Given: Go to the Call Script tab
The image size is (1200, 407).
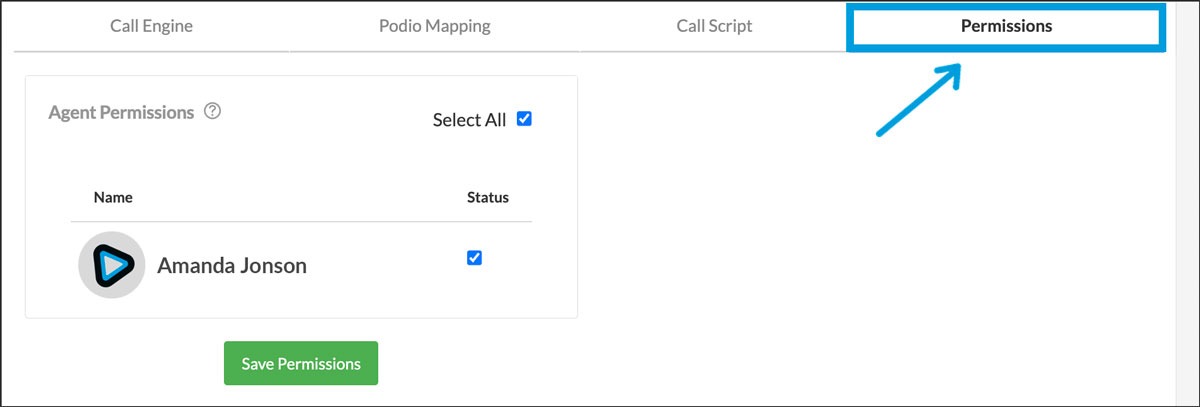Looking at the screenshot, I should coord(714,26).
